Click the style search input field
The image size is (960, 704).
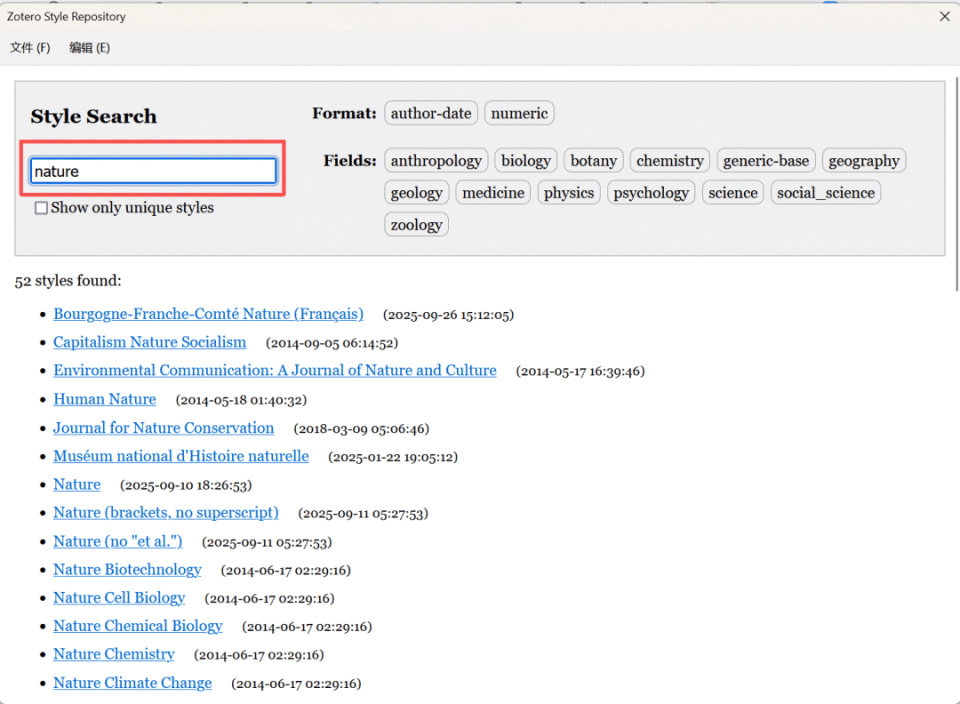153,171
